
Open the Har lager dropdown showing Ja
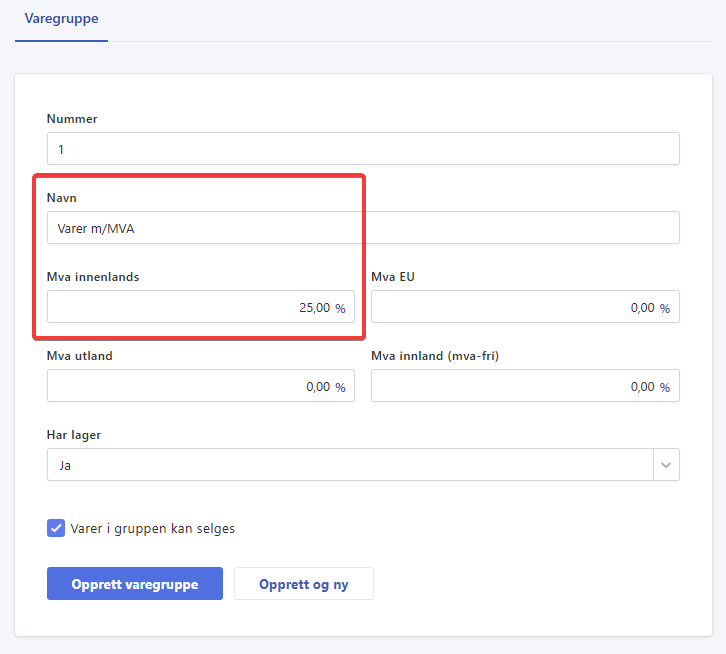pyautogui.click(x=350, y=465)
